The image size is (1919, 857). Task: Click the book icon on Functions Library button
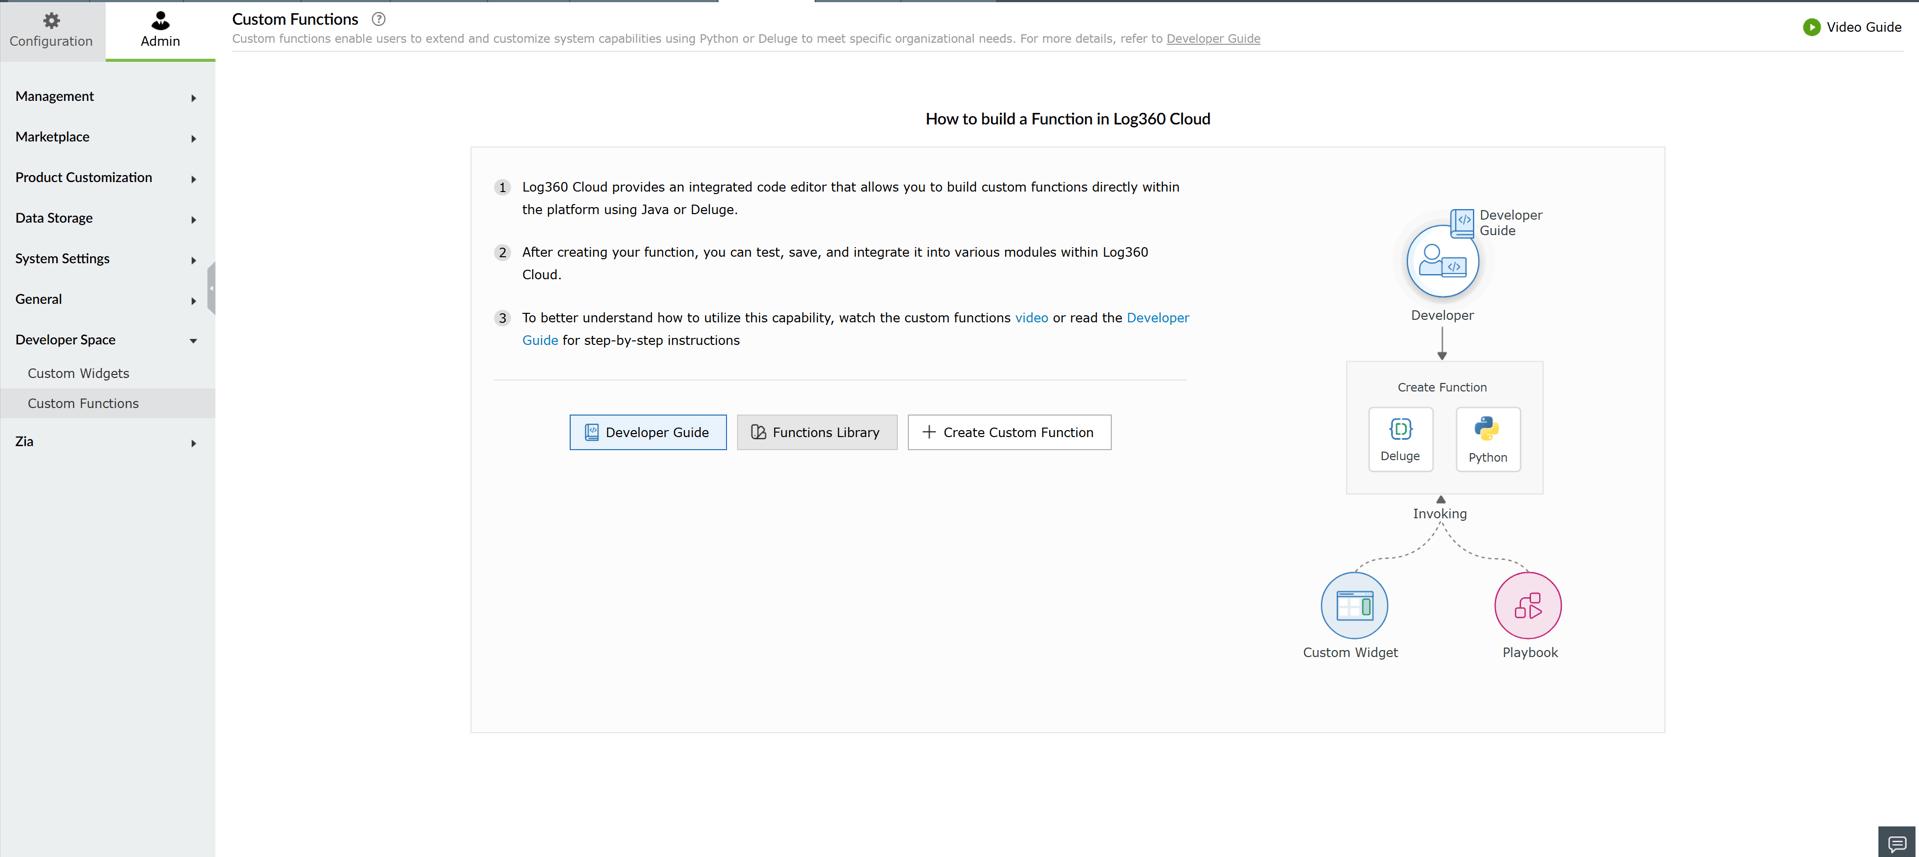point(758,432)
